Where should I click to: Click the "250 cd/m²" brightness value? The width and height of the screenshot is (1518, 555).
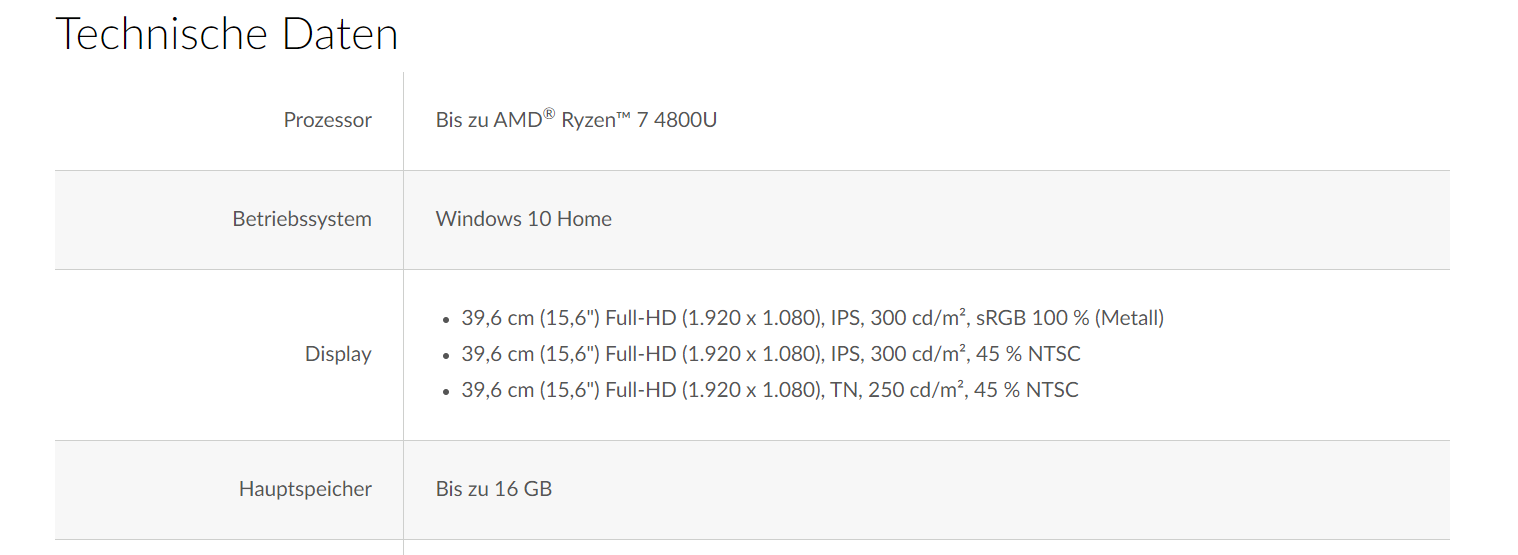[915, 390]
